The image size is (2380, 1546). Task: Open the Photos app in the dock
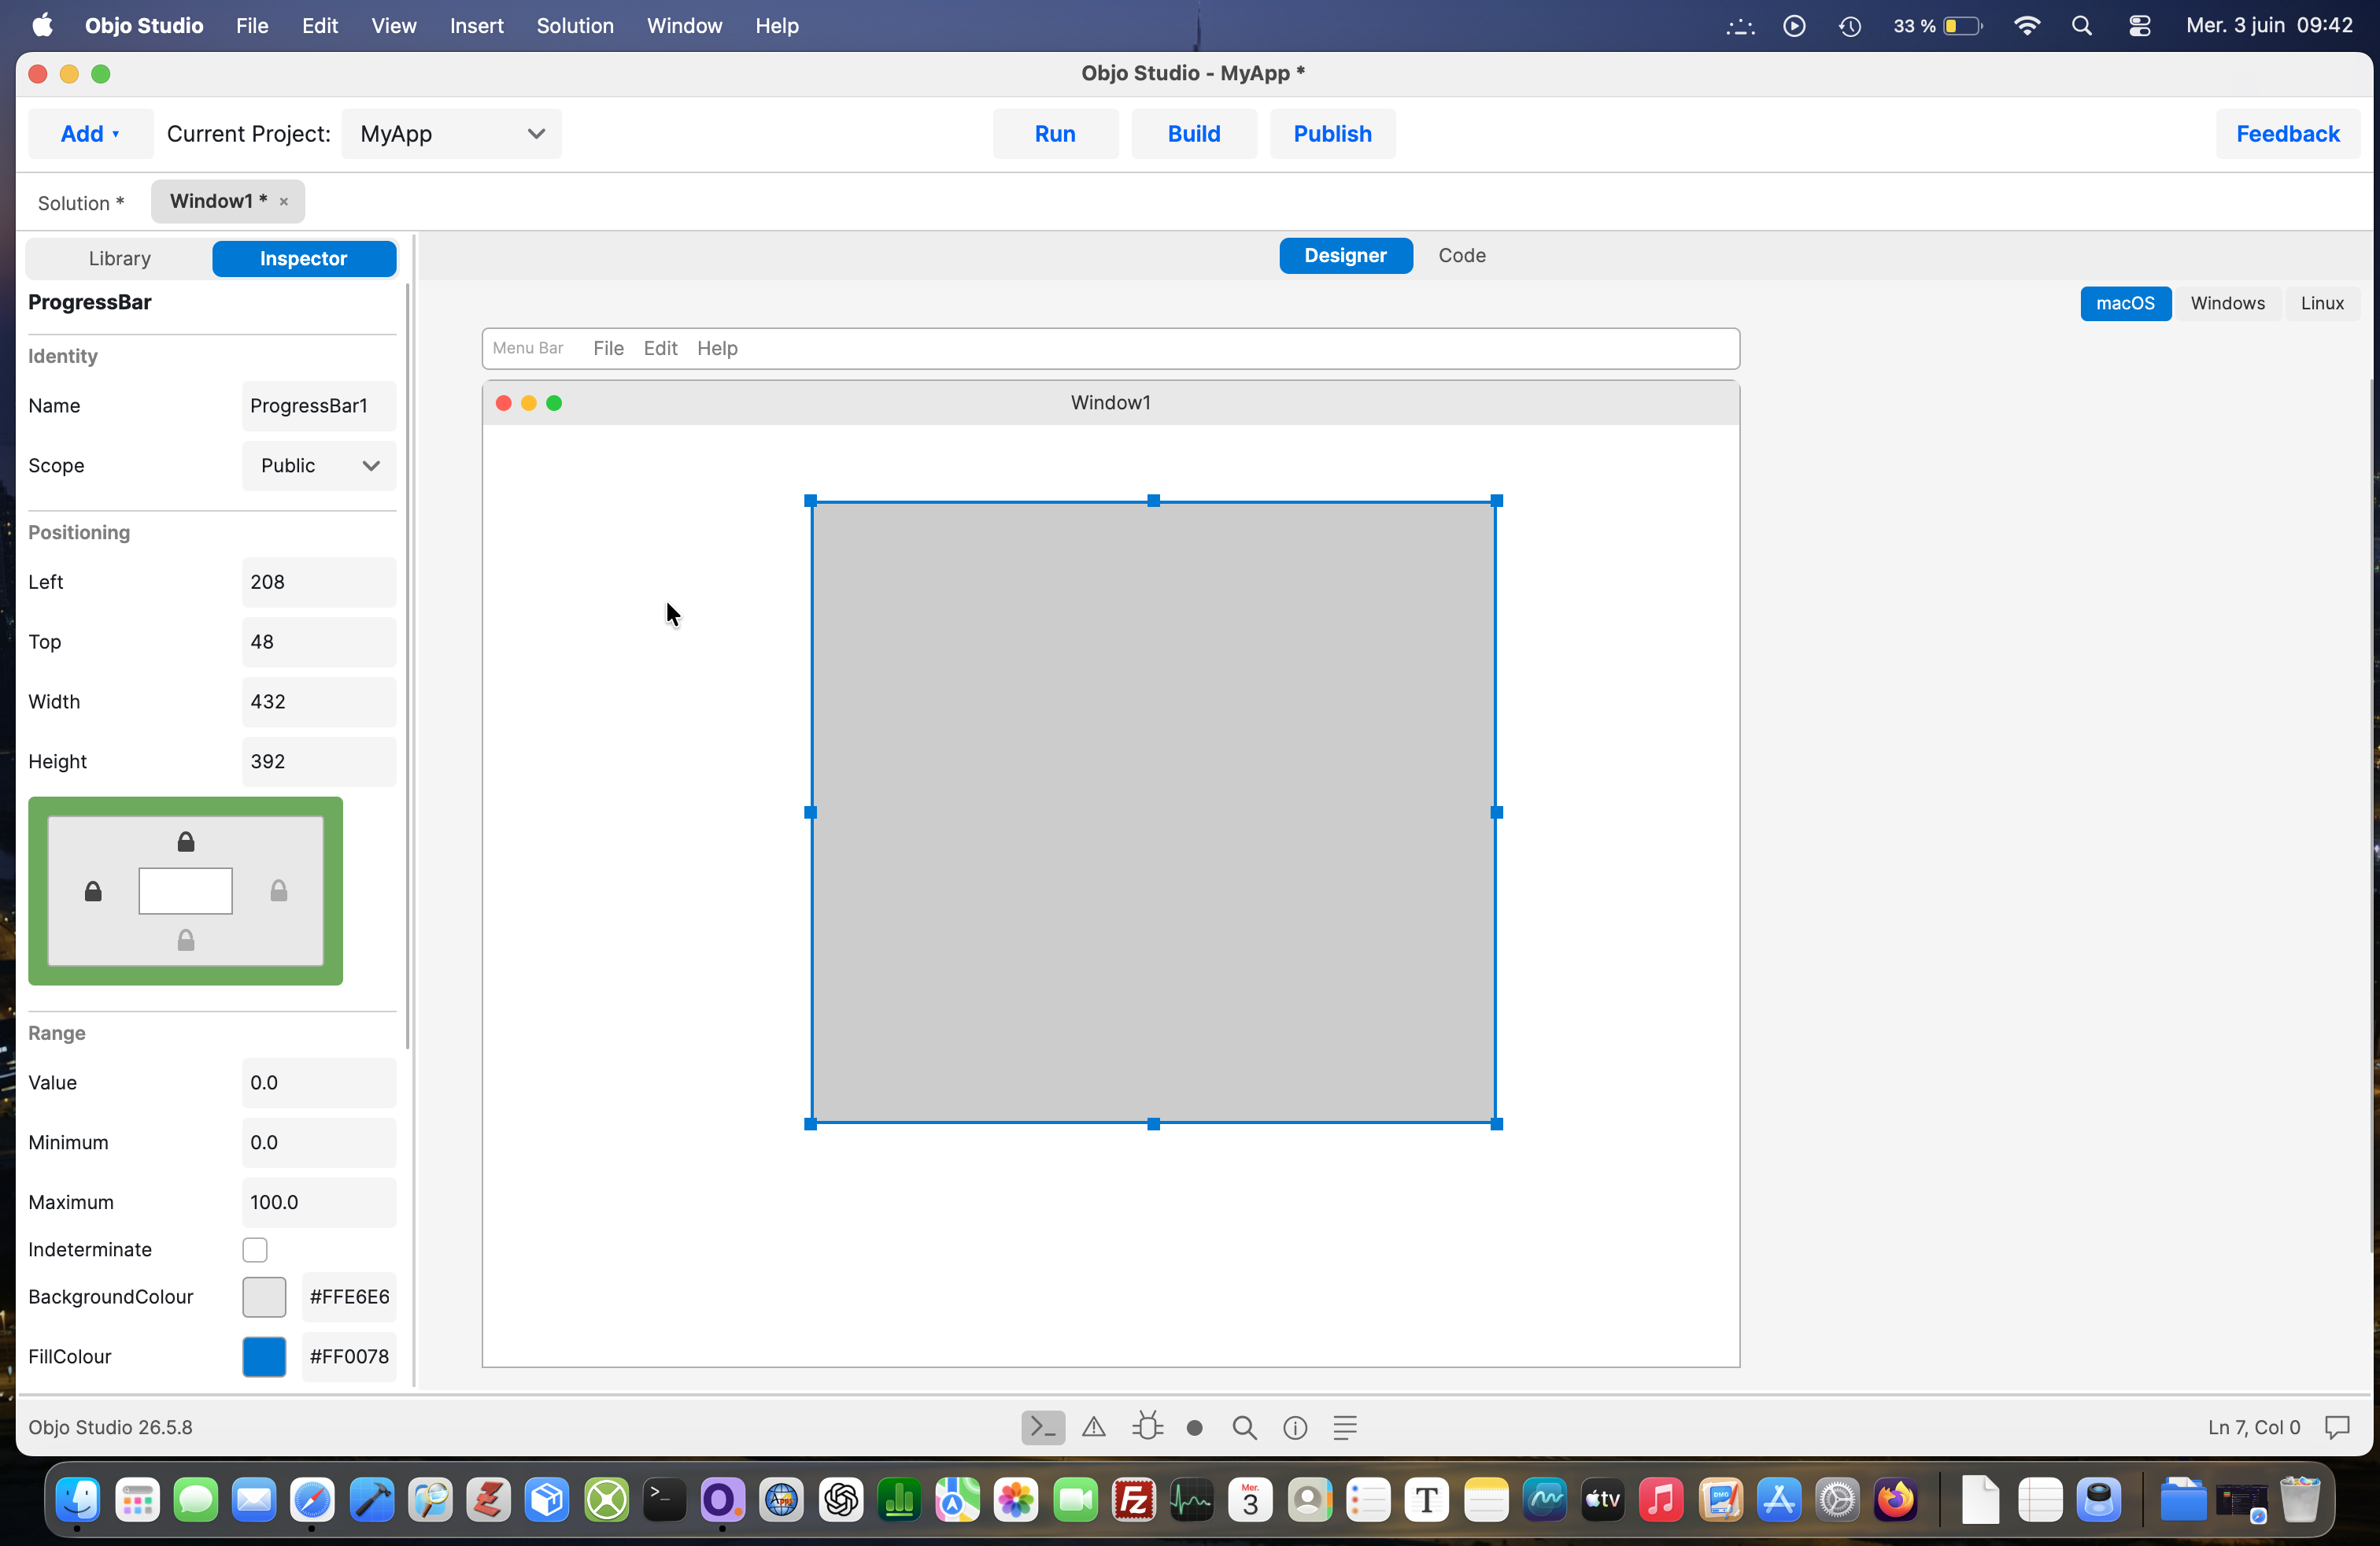[x=1016, y=1500]
